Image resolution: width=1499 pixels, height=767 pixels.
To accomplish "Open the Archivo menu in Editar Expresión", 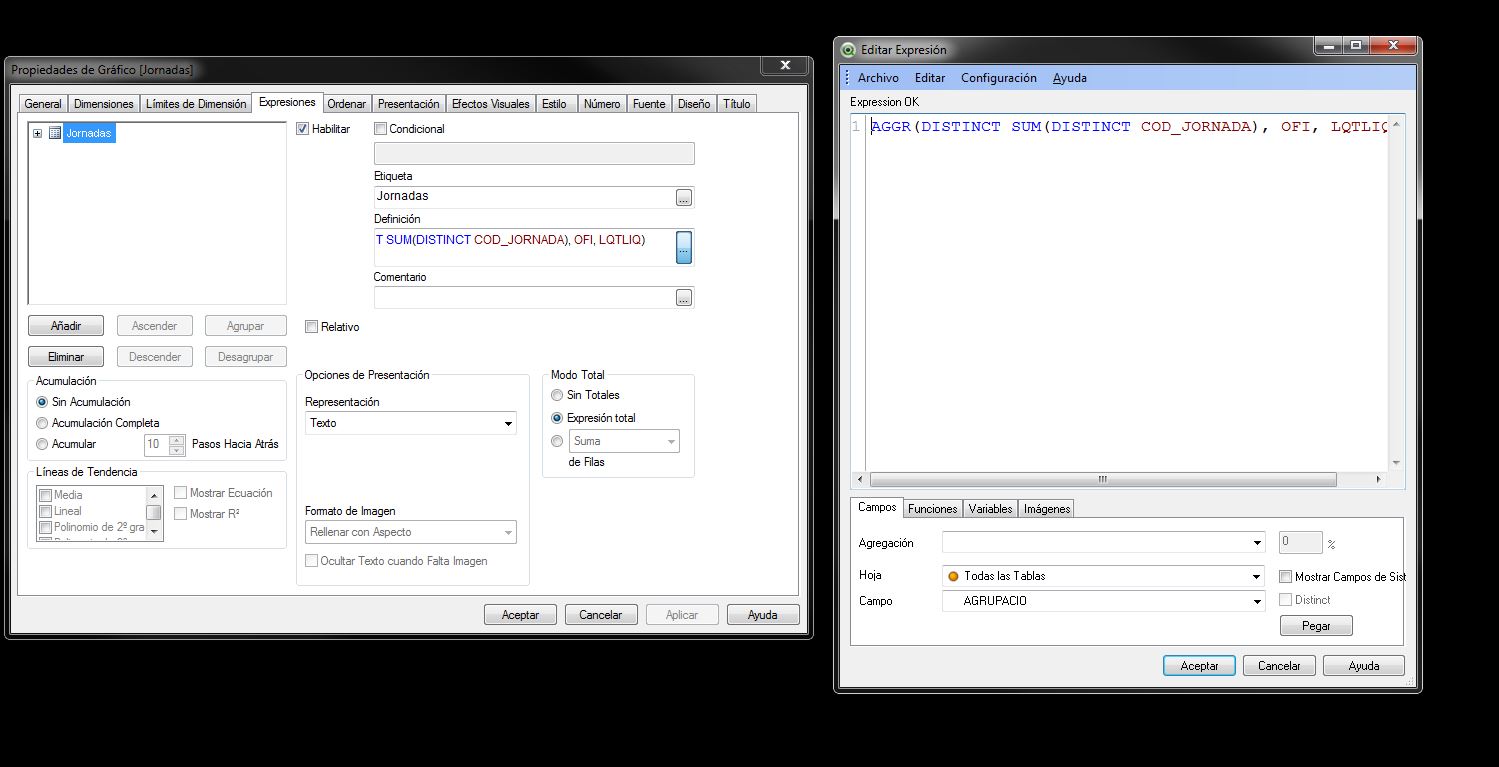I will click(878, 78).
